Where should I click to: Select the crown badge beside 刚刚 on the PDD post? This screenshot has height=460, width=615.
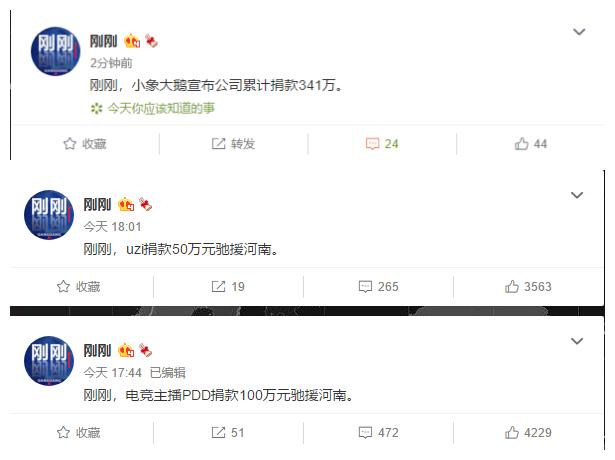tap(126, 350)
